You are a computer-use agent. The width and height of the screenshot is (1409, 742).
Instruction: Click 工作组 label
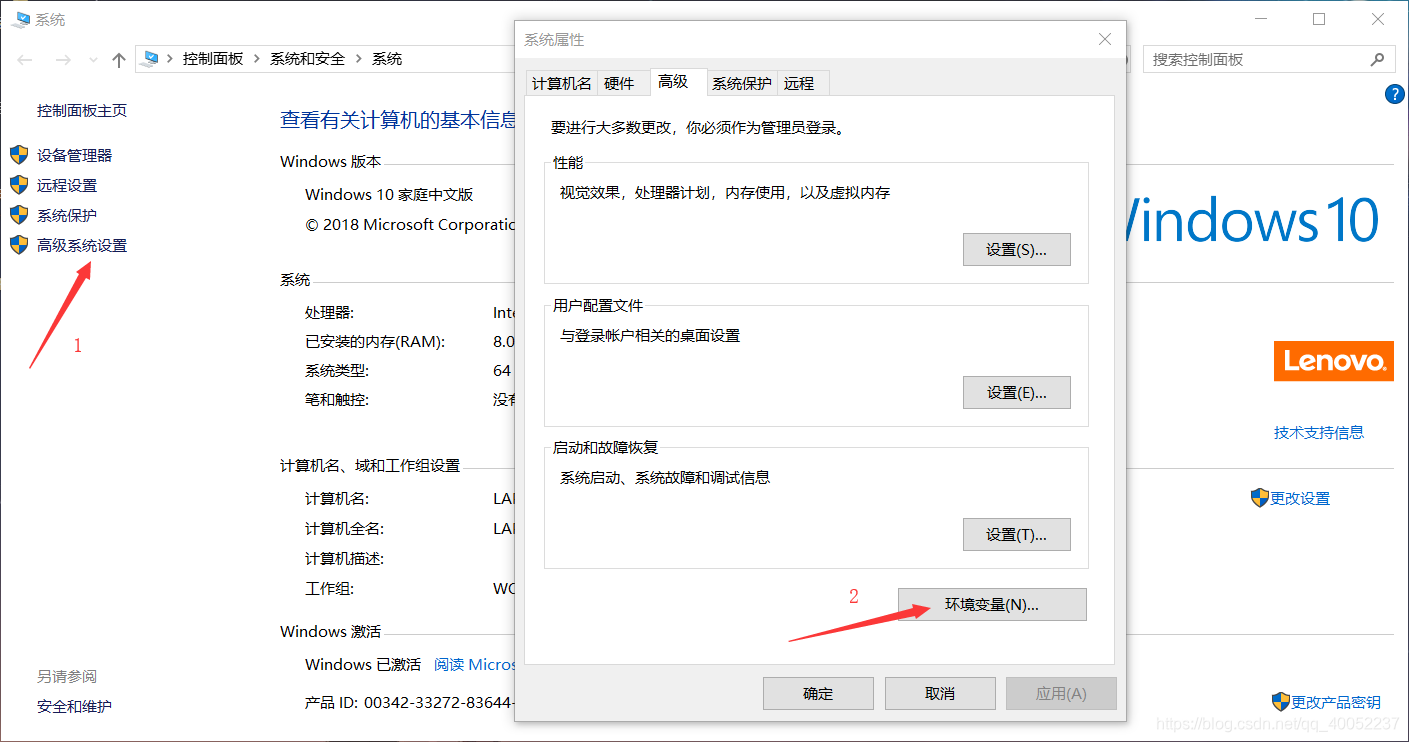330,588
